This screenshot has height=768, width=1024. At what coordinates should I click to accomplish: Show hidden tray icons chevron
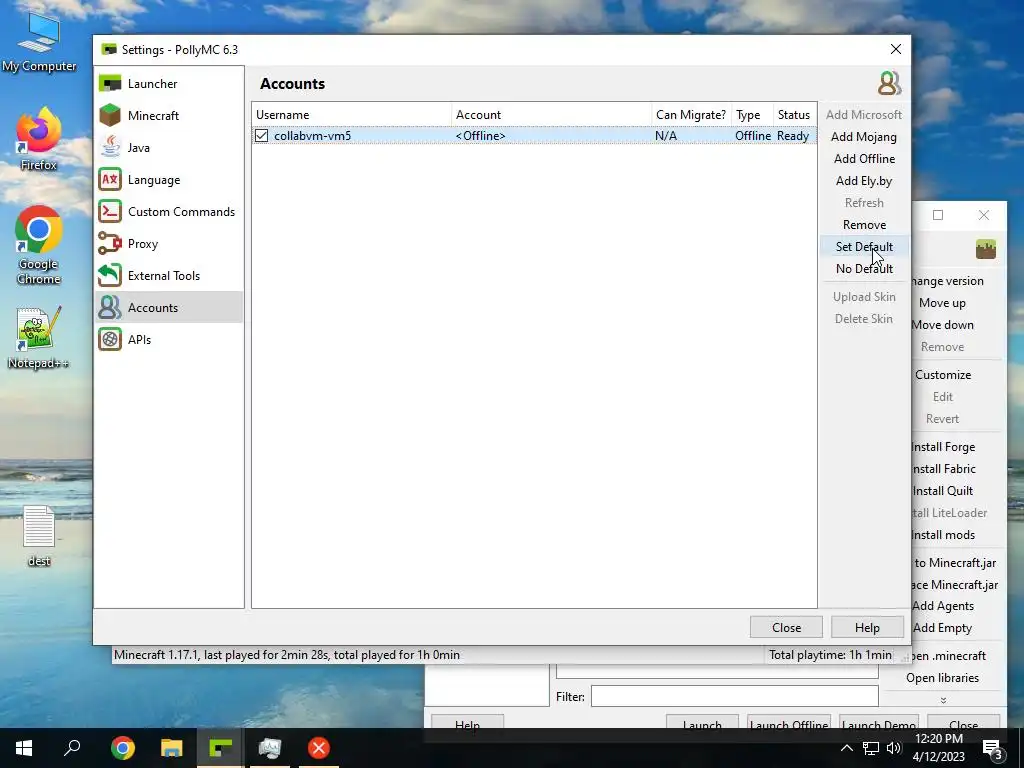[846, 748]
